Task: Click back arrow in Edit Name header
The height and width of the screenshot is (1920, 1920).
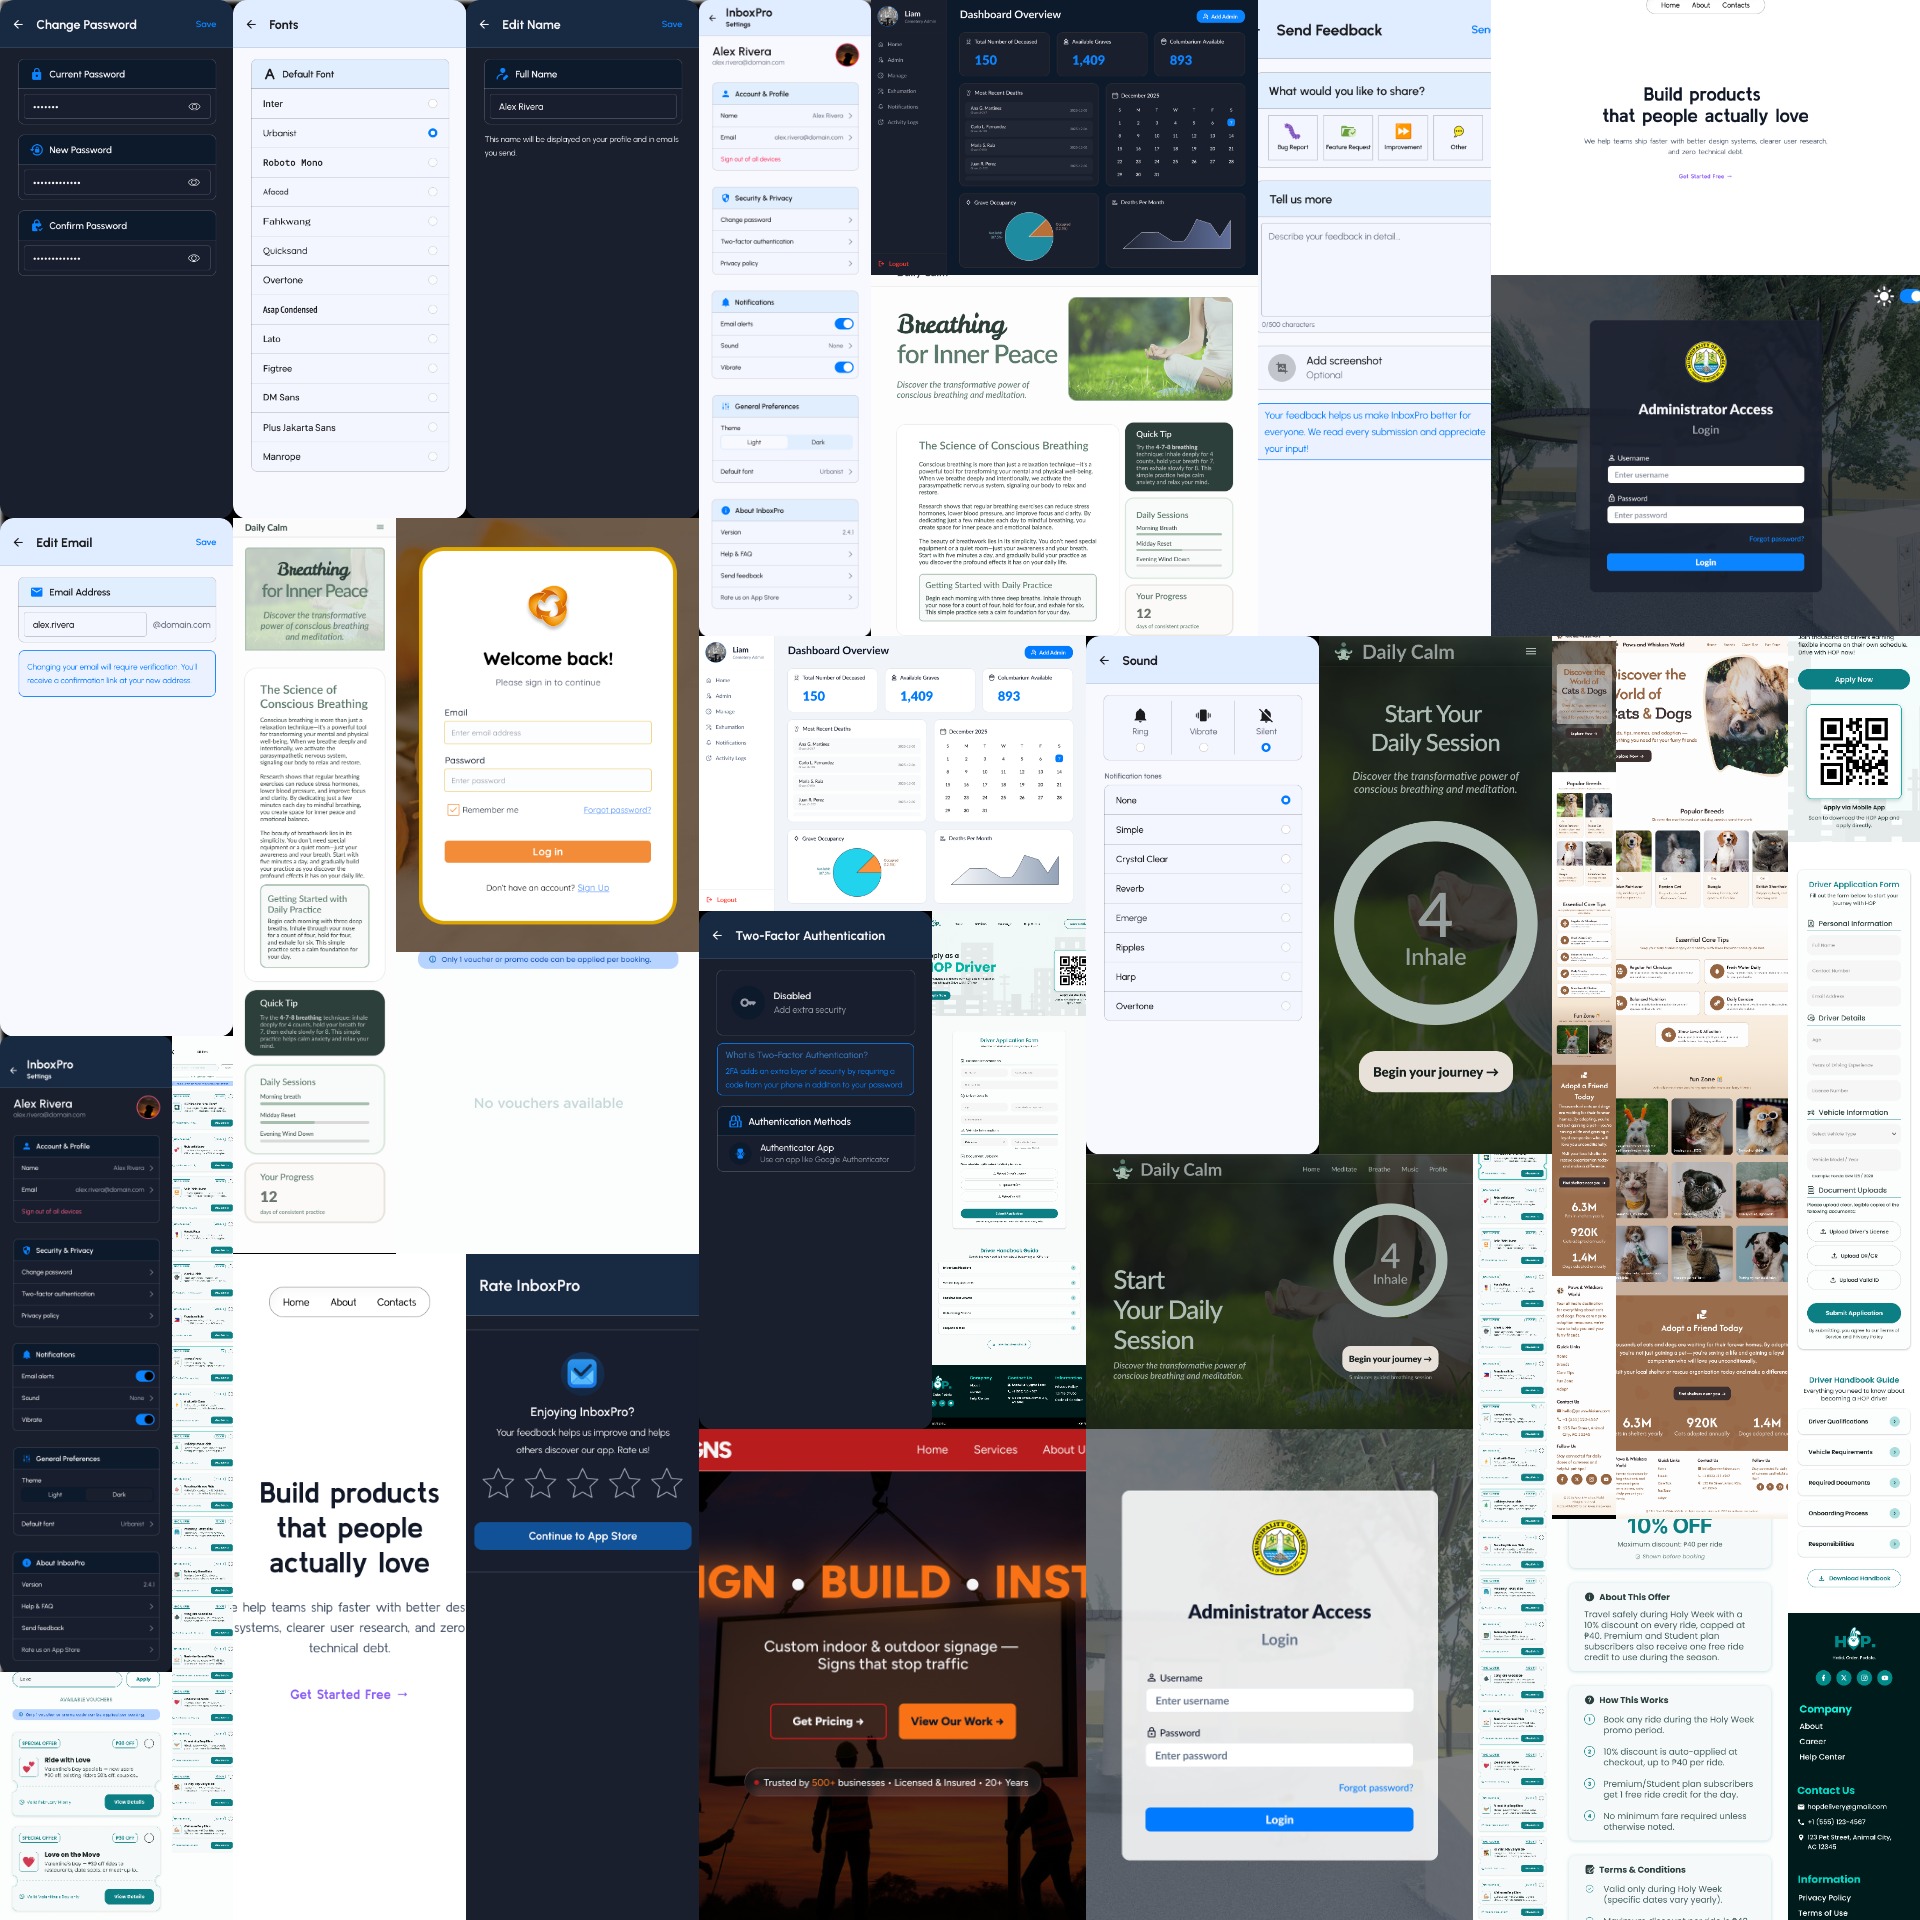Action: click(484, 24)
